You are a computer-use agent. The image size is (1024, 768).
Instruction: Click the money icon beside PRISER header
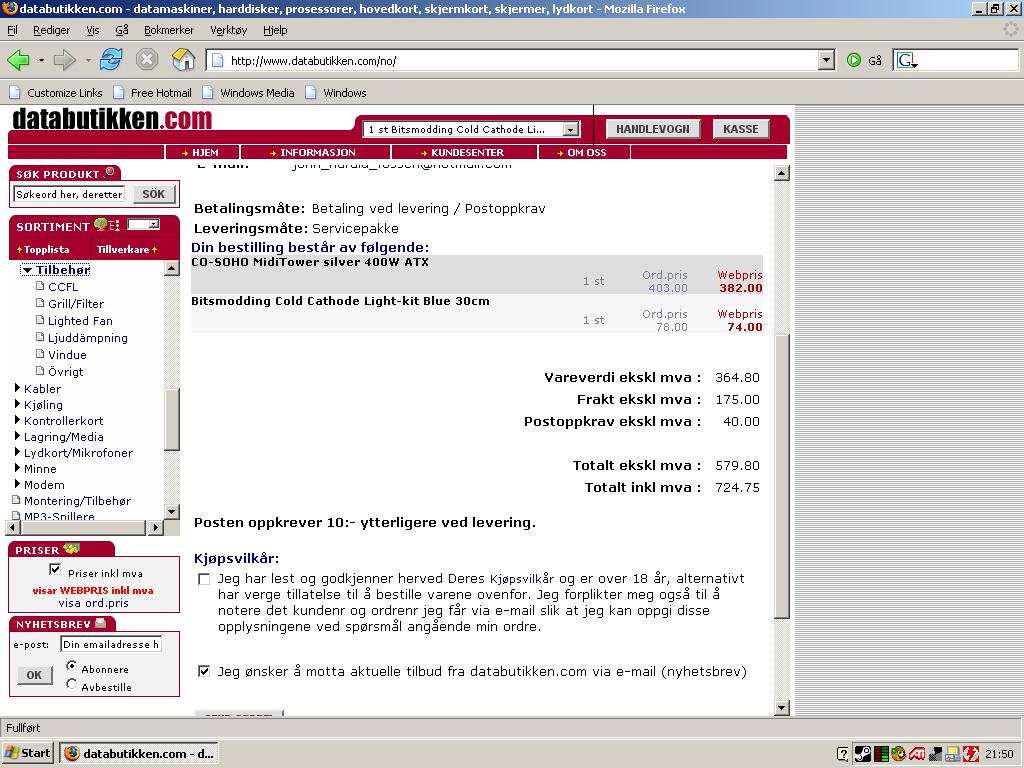(x=71, y=549)
